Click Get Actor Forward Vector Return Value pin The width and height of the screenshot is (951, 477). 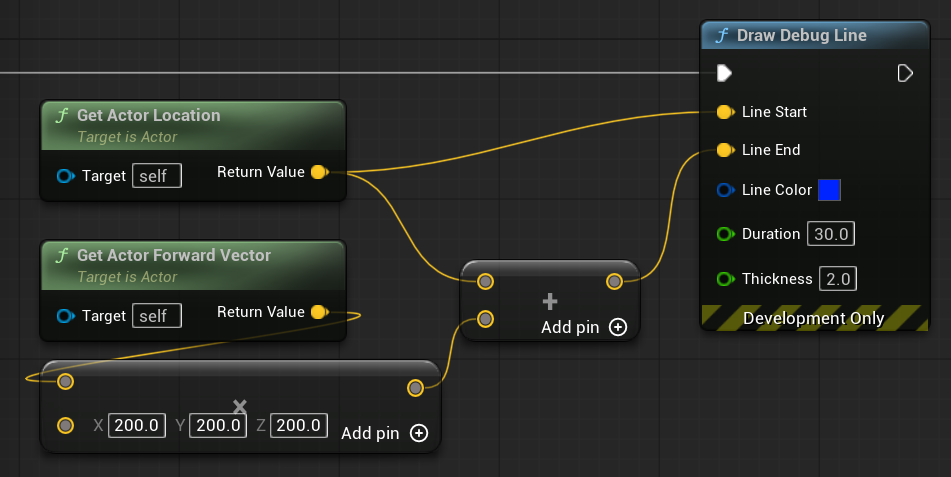click(x=318, y=312)
